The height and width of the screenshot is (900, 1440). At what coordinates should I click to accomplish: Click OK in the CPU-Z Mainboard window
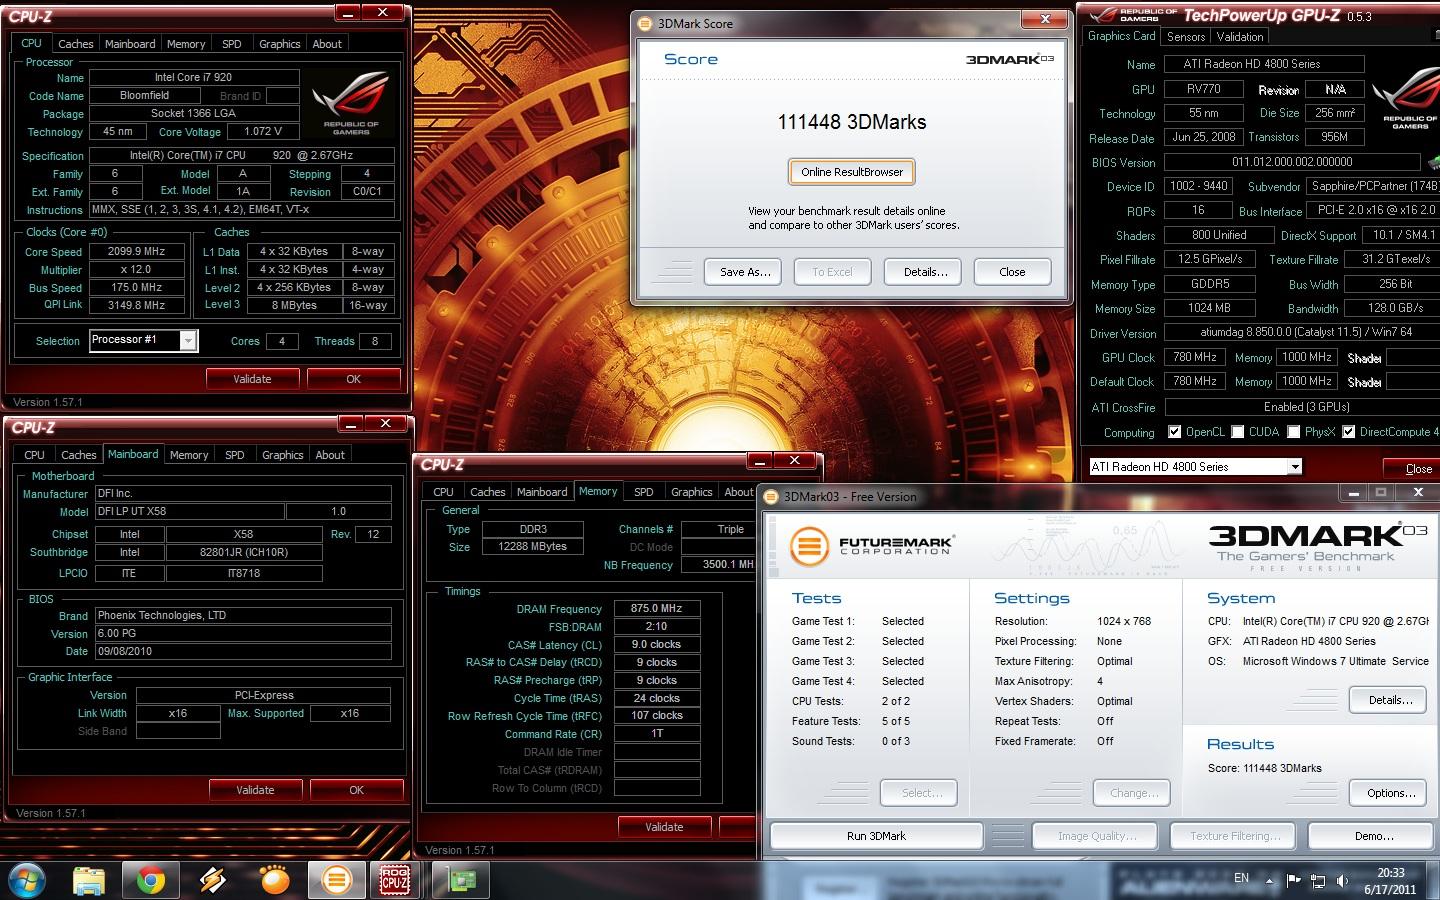[357, 790]
